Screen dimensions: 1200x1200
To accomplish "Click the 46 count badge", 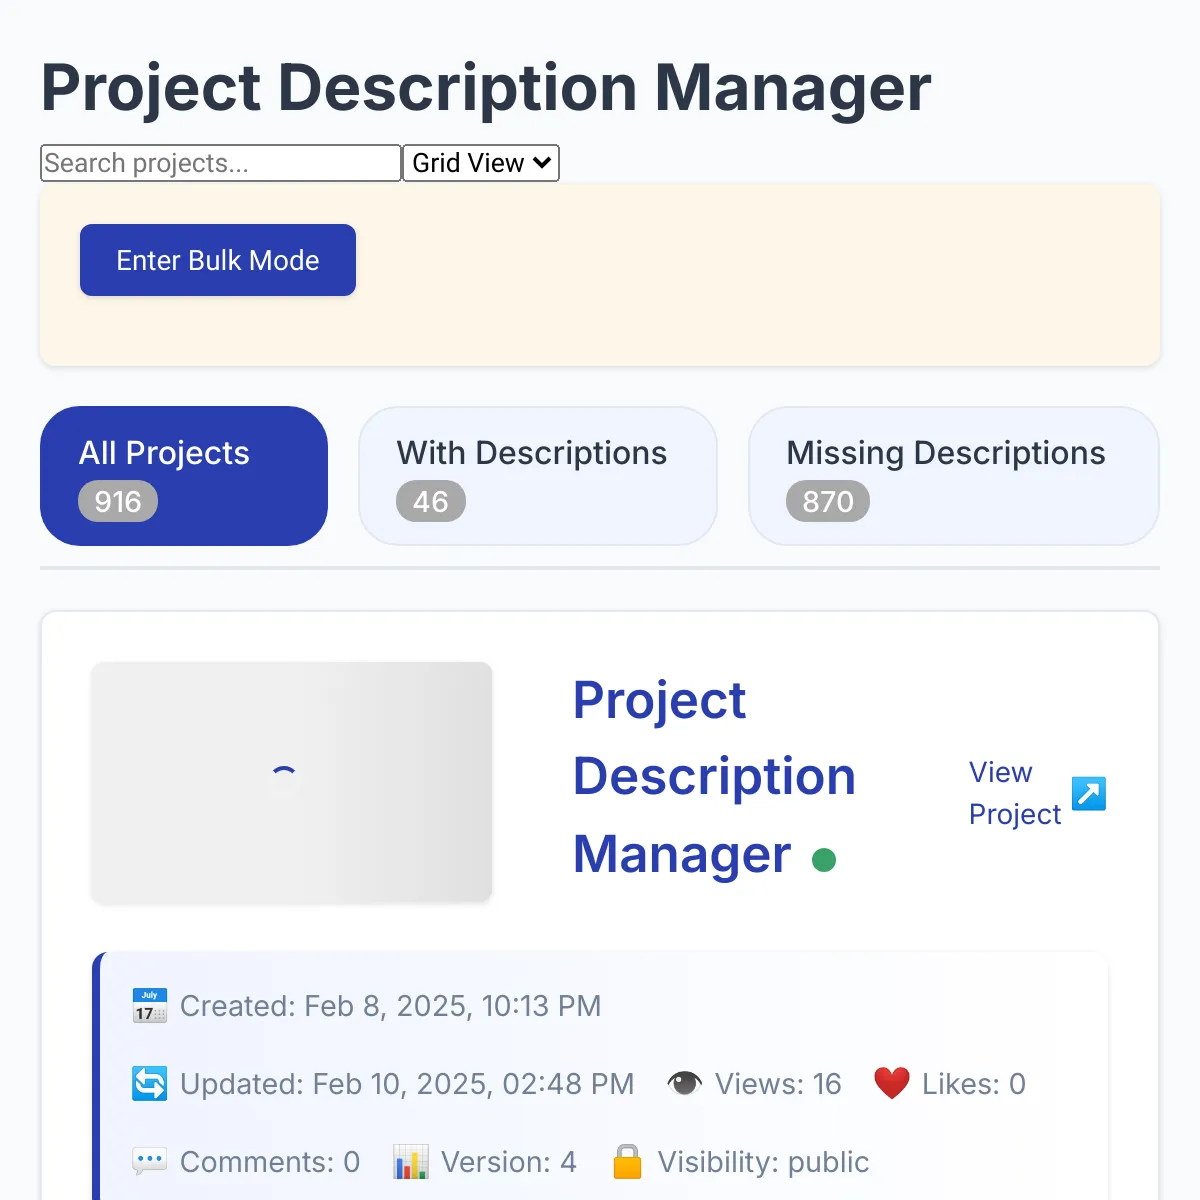I will click(431, 501).
